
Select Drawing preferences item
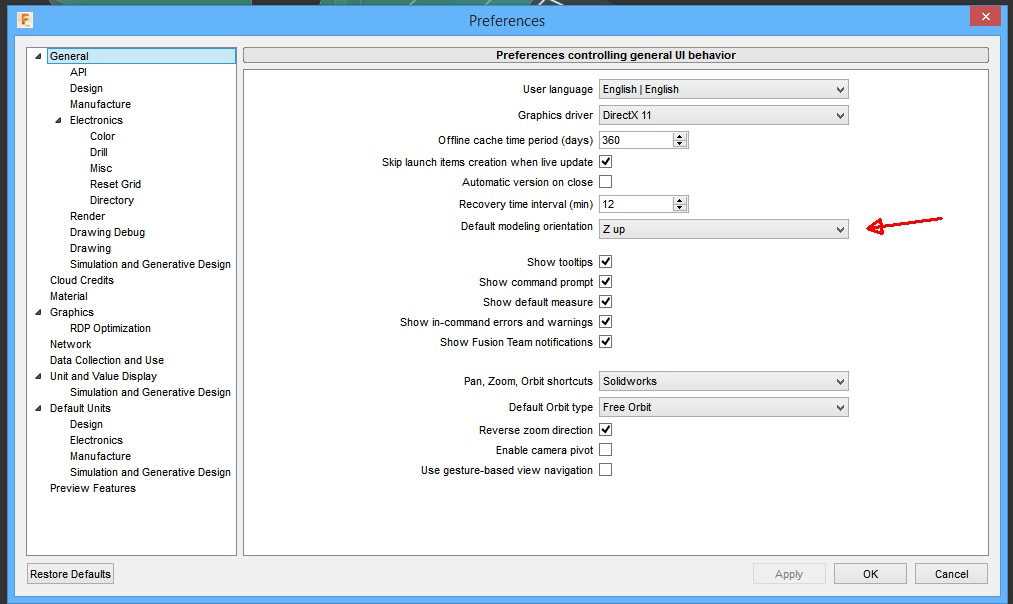(x=90, y=248)
